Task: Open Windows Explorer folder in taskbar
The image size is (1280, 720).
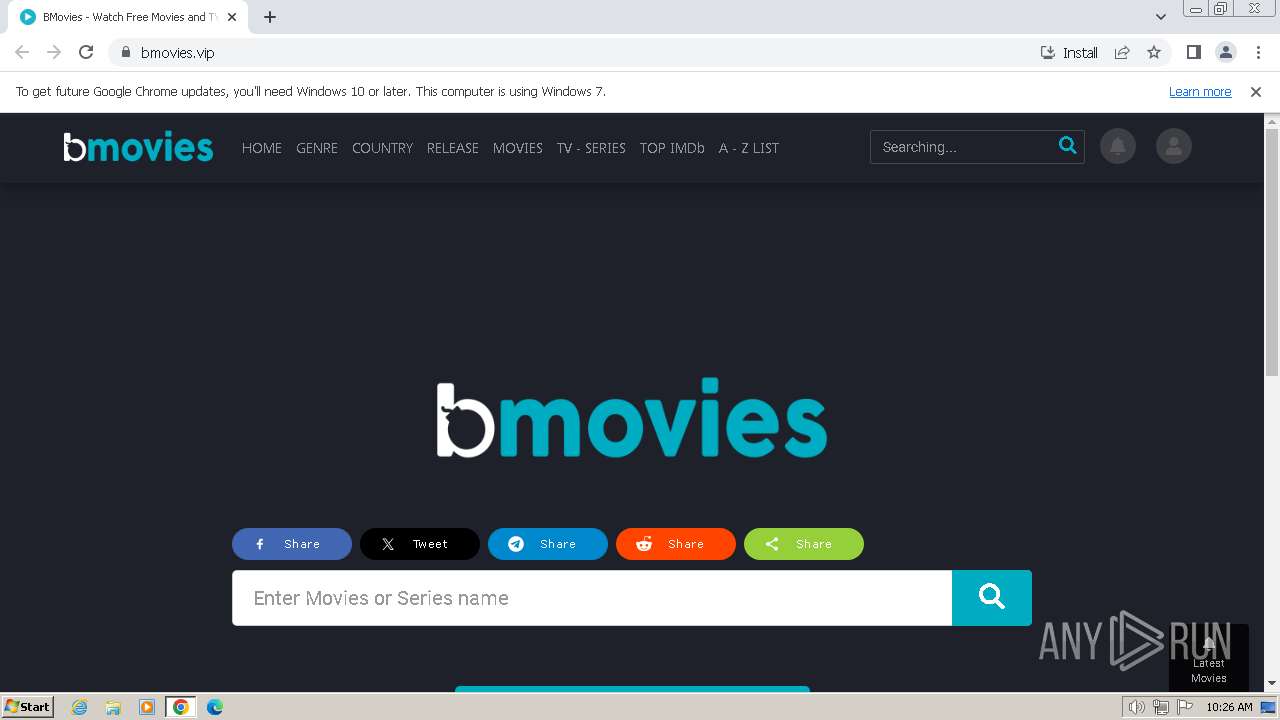Action: click(x=113, y=707)
